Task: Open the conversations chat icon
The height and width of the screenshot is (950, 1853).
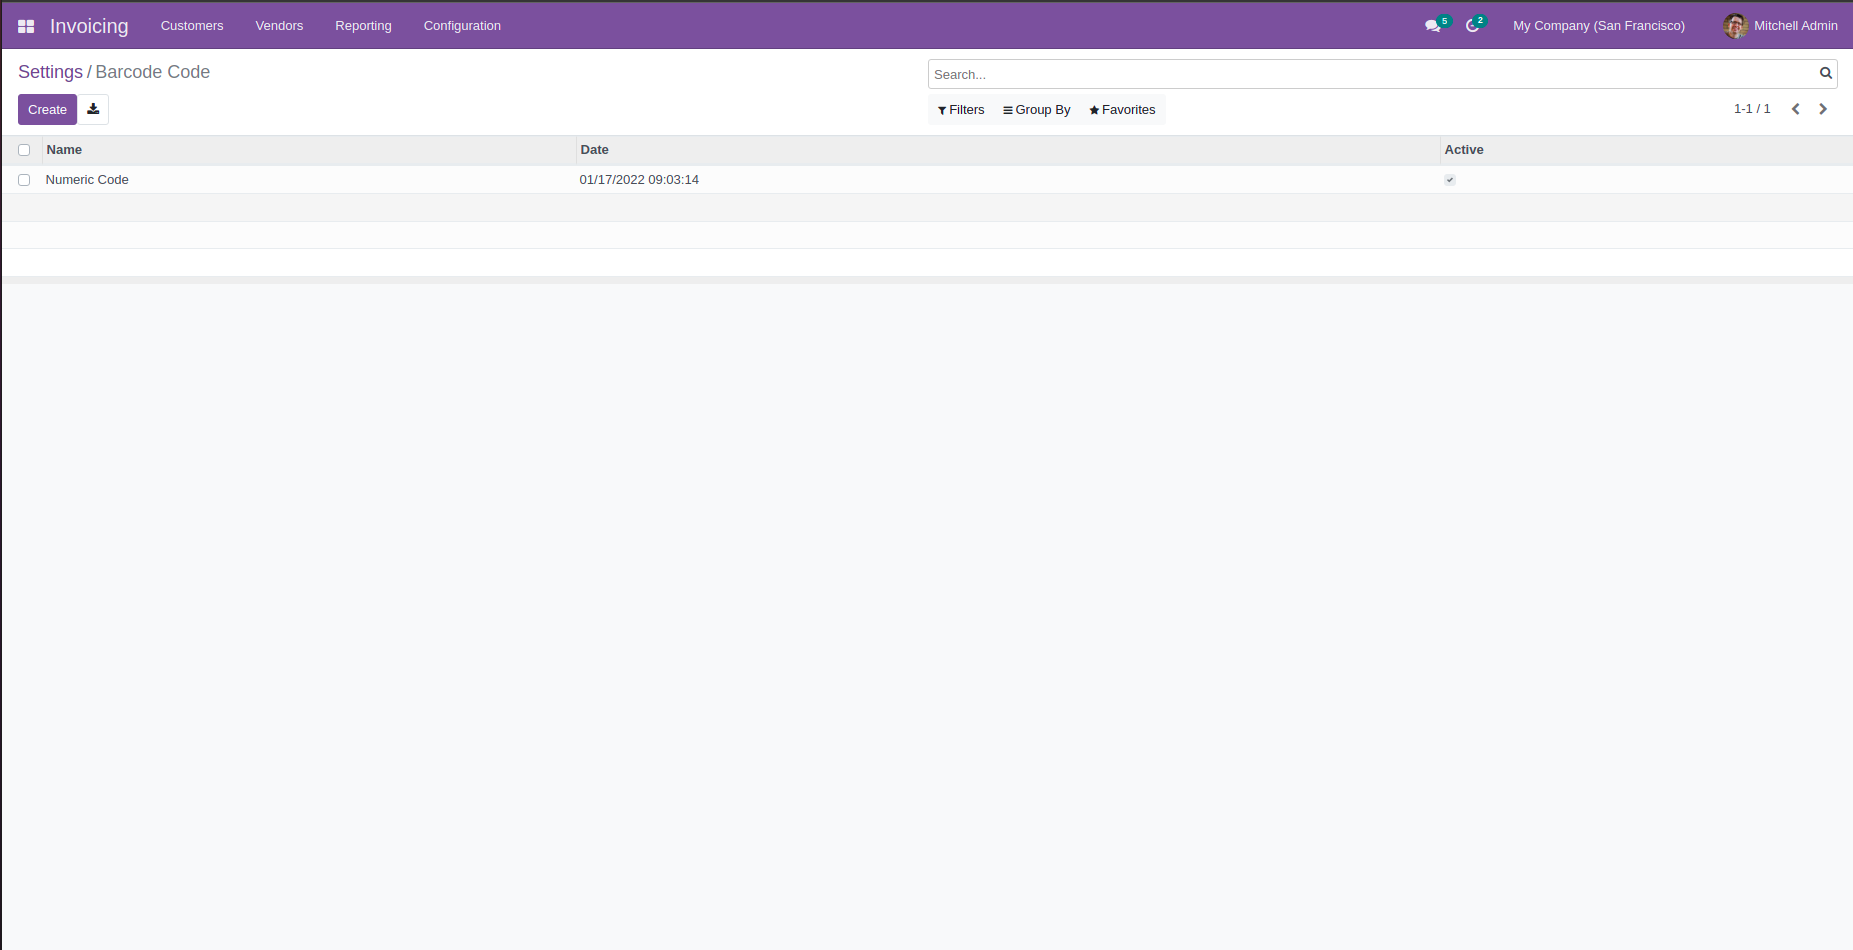Action: (1433, 26)
